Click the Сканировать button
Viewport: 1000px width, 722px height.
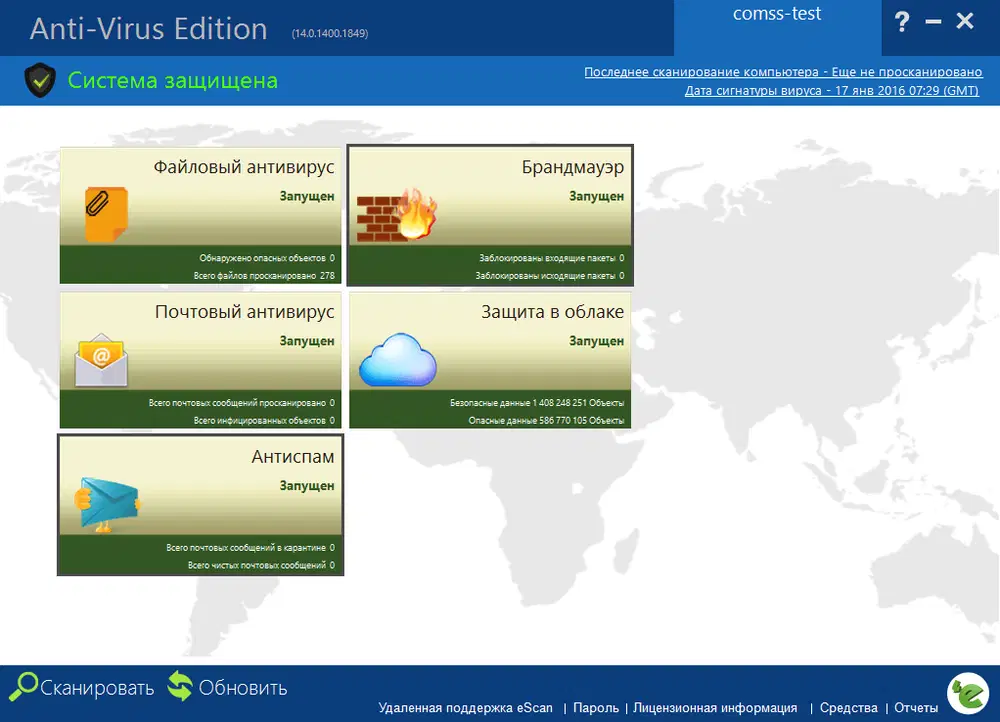pyautogui.click(x=82, y=688)
